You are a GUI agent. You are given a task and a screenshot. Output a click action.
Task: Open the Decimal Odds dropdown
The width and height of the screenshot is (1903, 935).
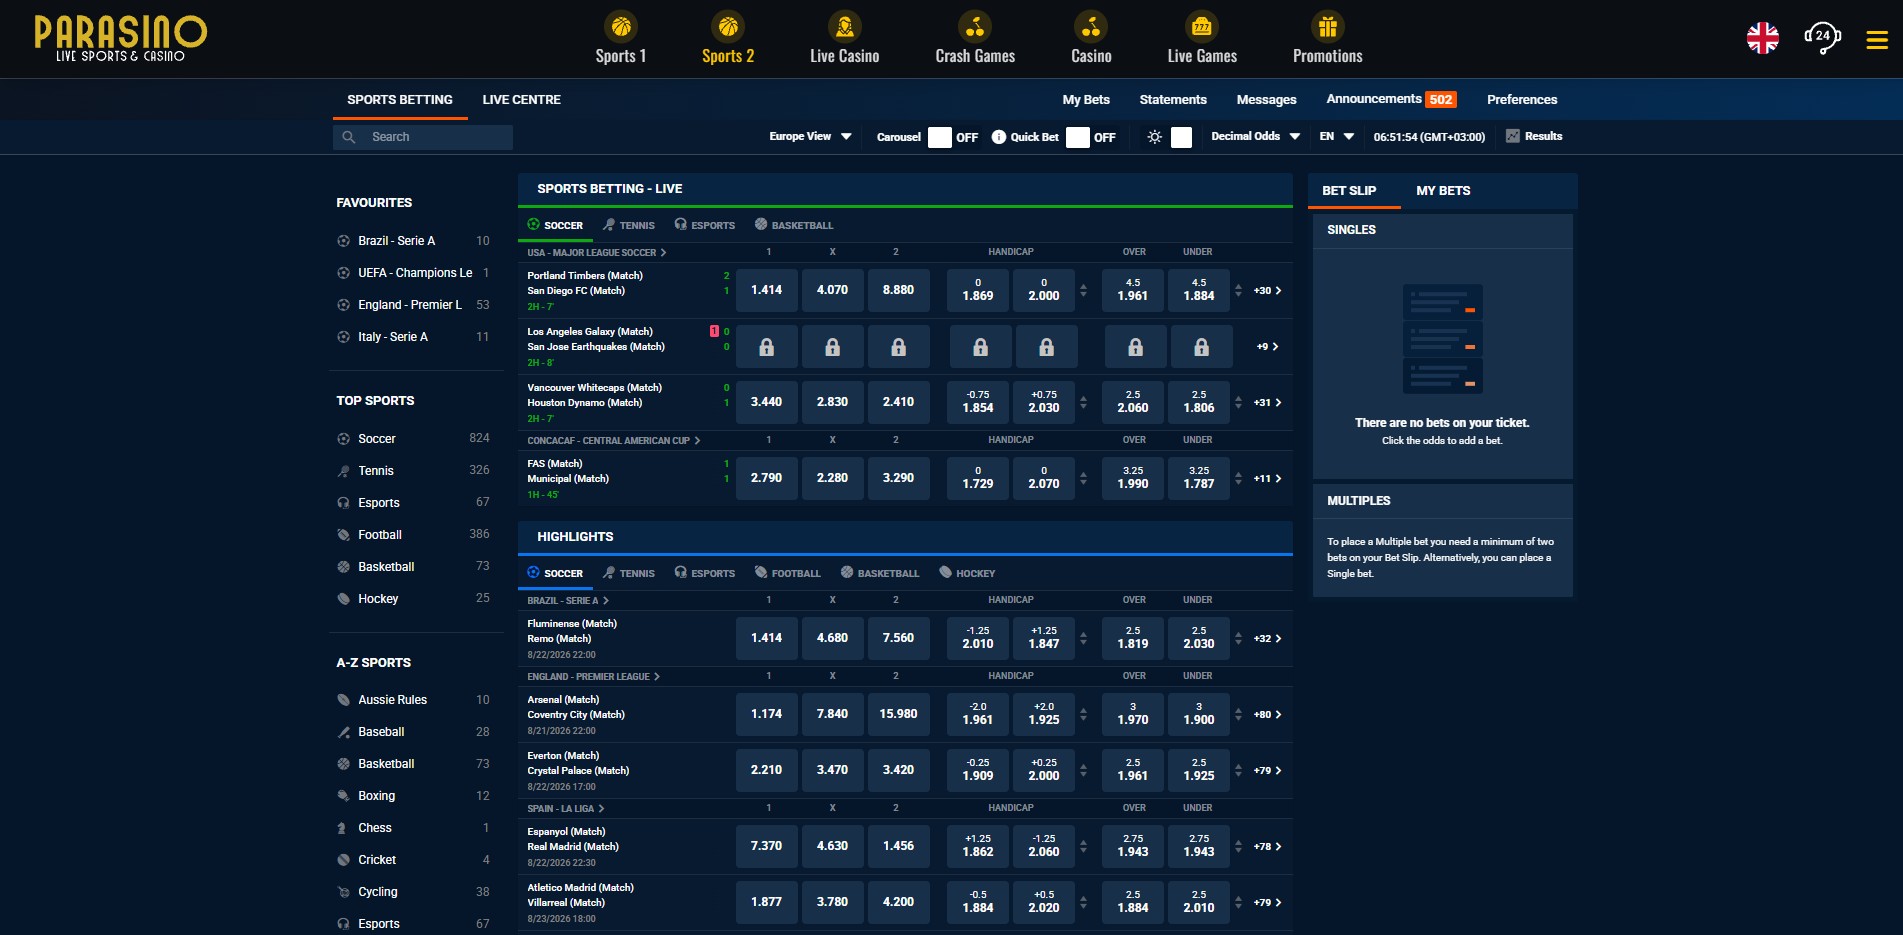1255,136
